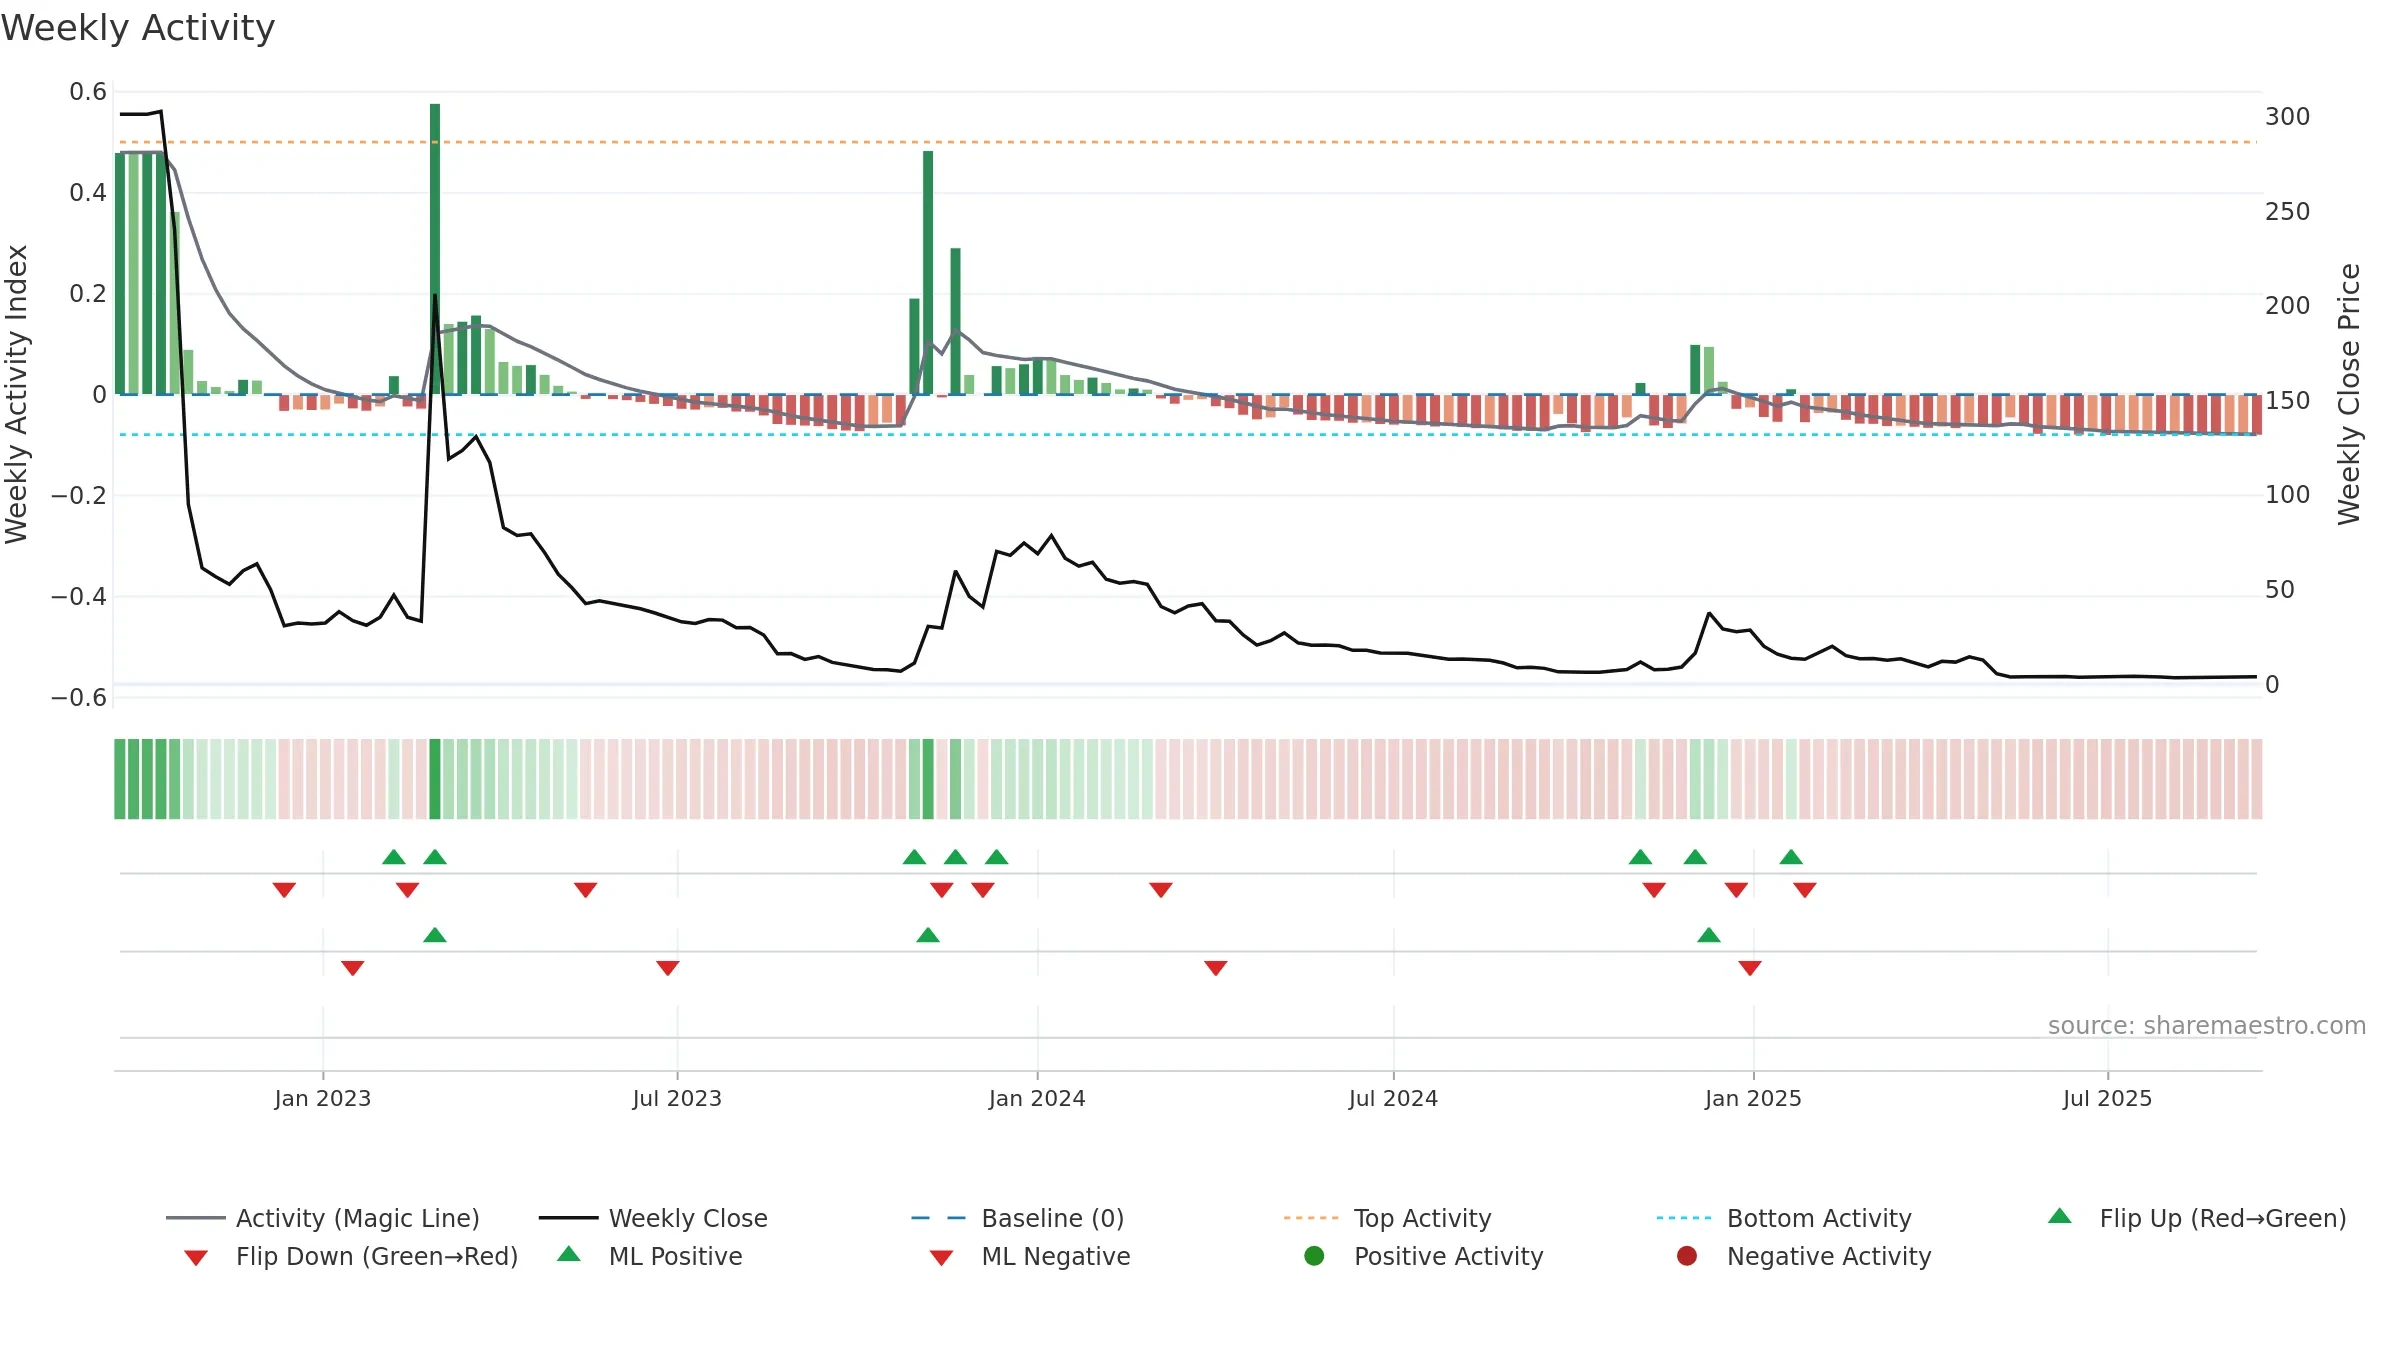Toggle the Flip Down (Green→Red) legend entry
This screenshot has height=1350, width=2400.
tap(351, 1256)
